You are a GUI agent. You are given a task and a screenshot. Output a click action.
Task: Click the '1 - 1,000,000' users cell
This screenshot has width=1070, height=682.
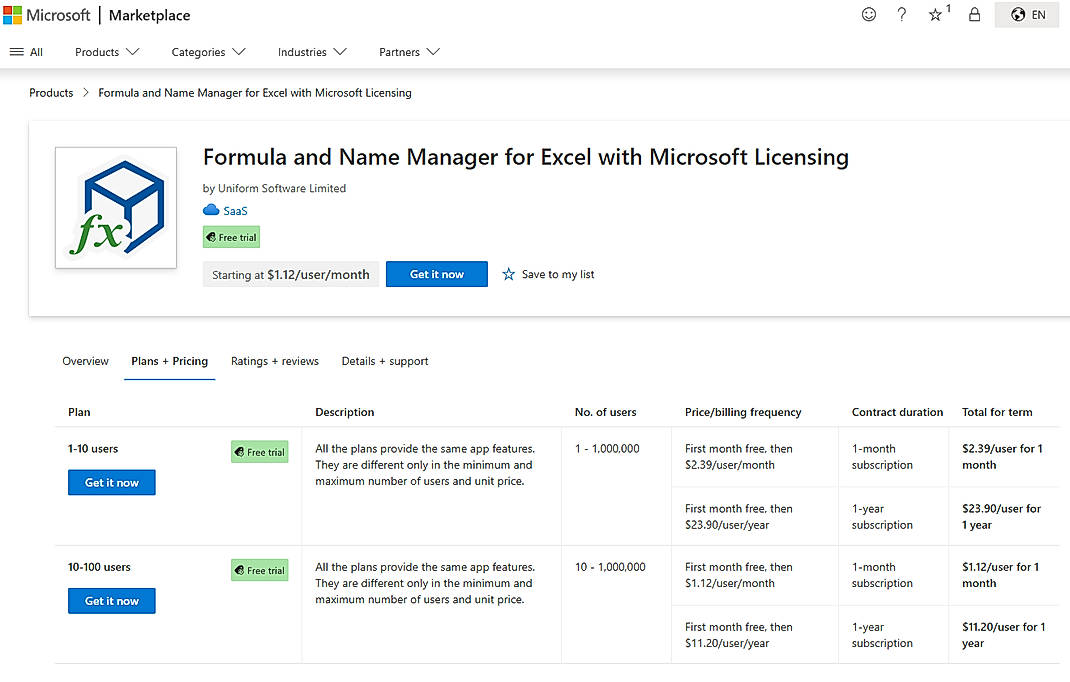click(607, 449)
